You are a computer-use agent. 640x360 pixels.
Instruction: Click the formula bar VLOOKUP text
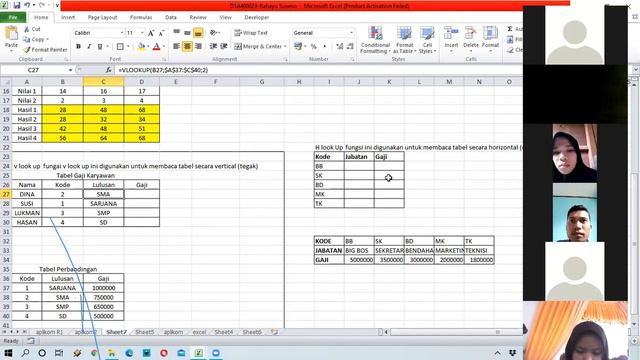click(x=163, y=70)
